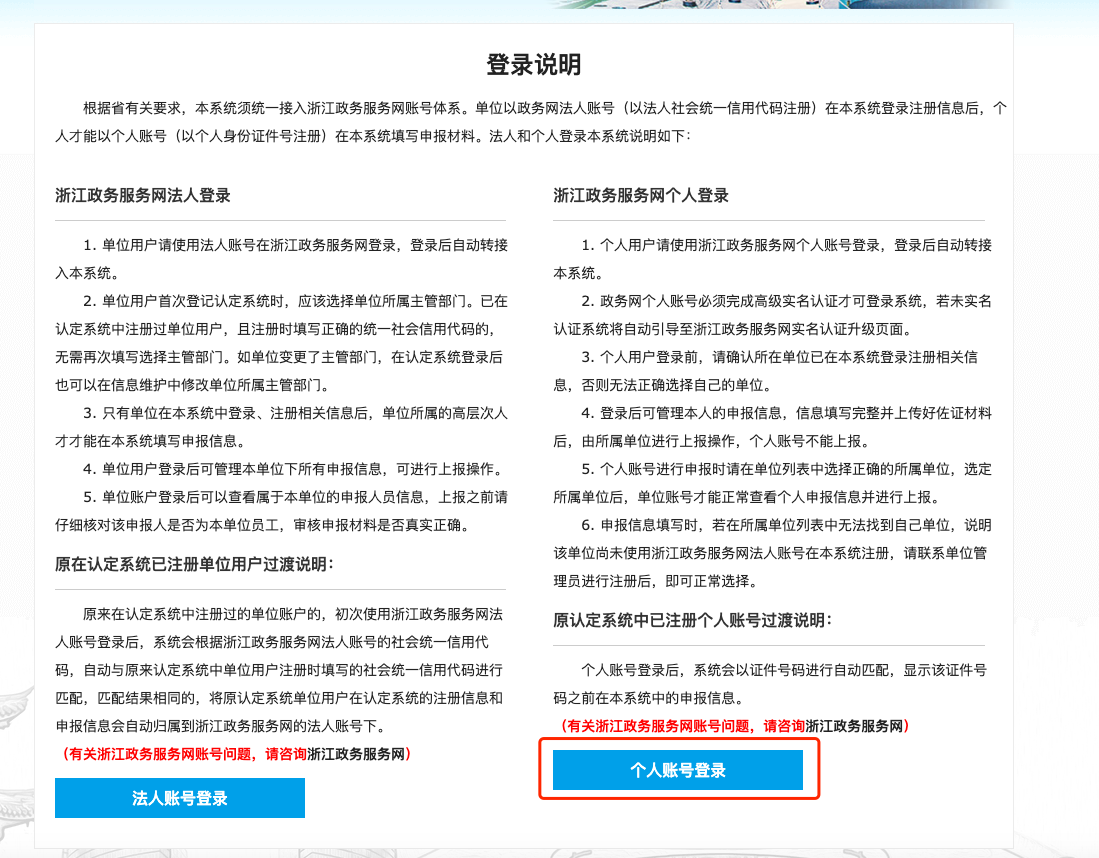This screenshot has width=1099, height=858.
Task: Open 浙江政务服务网 link above 个人账号登录 button
Action: 854,726
